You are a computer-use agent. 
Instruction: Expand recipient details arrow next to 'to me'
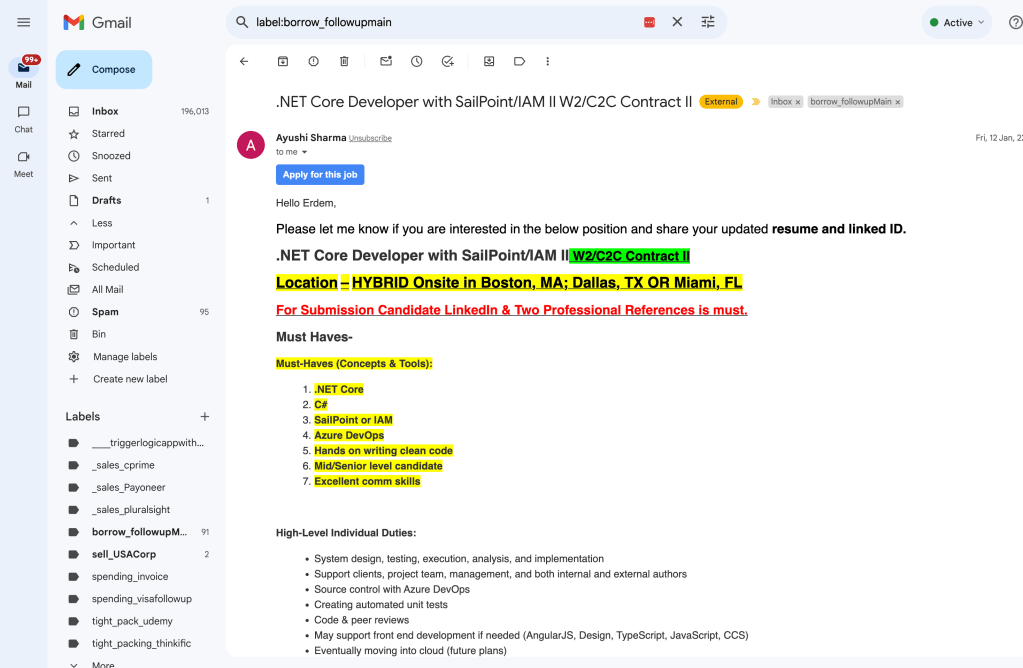coord(304,152)
